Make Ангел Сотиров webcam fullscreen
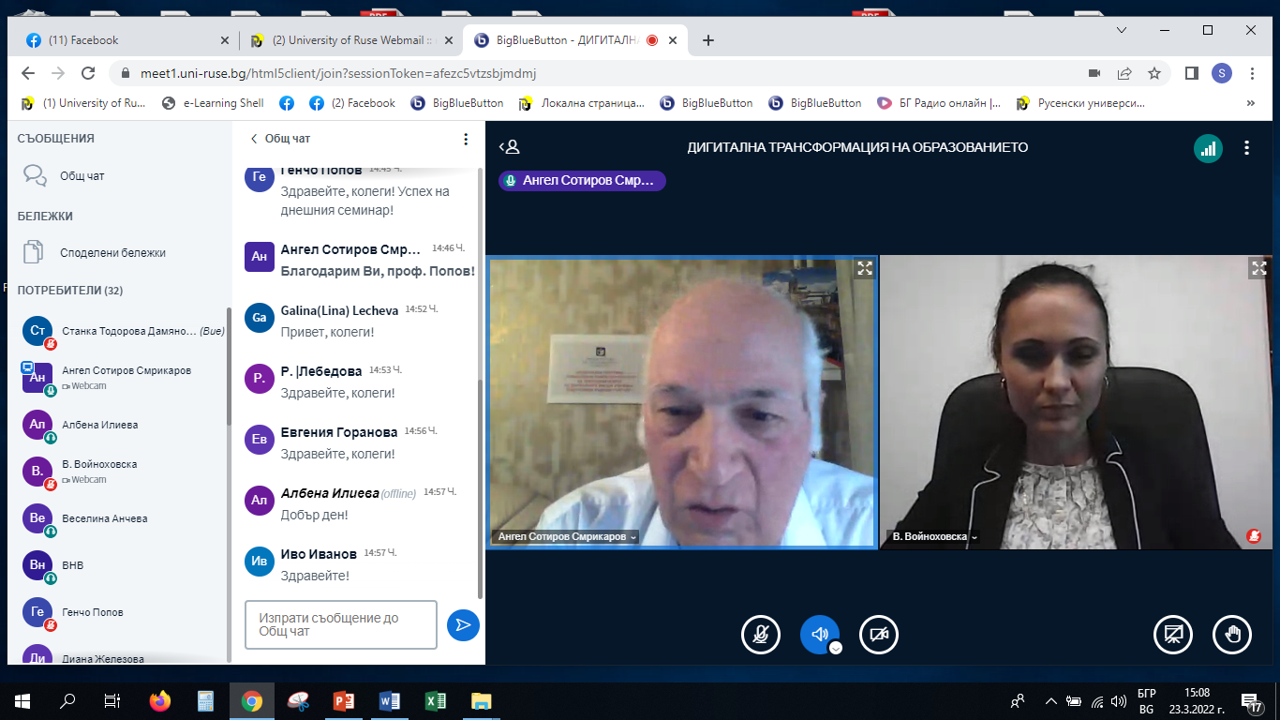This screenshot has width=1280, height=720. coord(864,268)
